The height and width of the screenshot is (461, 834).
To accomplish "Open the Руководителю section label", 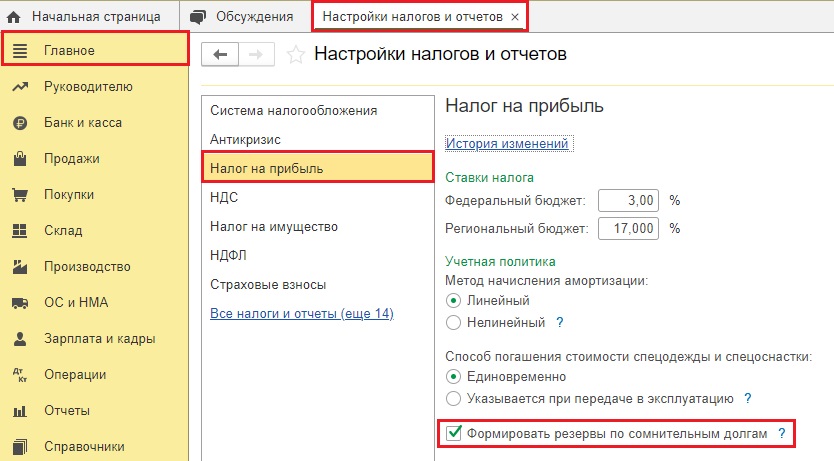I will pyautogui.click(x=88, y=87).
